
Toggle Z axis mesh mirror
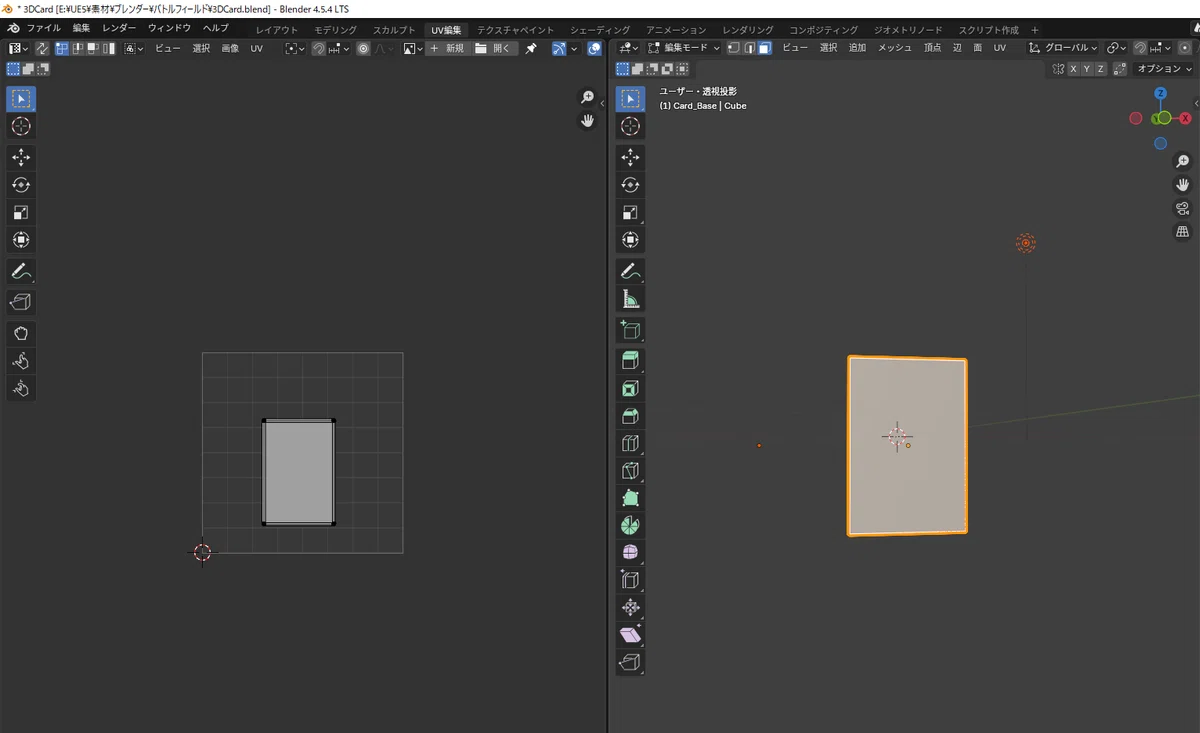(x=1101, y=69)
